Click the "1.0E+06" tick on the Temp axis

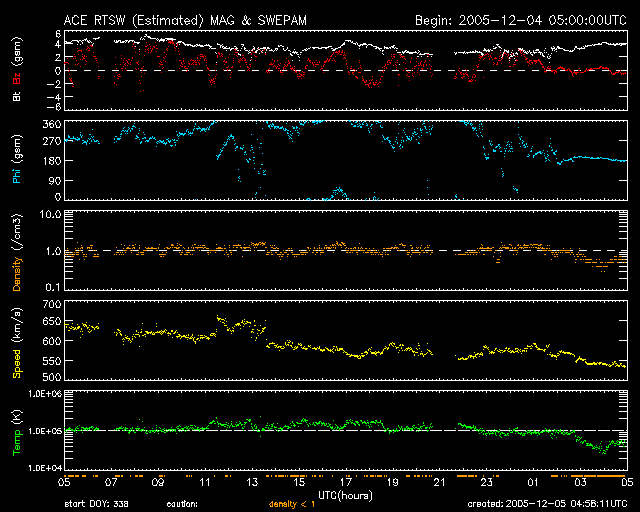pos(45,394)
